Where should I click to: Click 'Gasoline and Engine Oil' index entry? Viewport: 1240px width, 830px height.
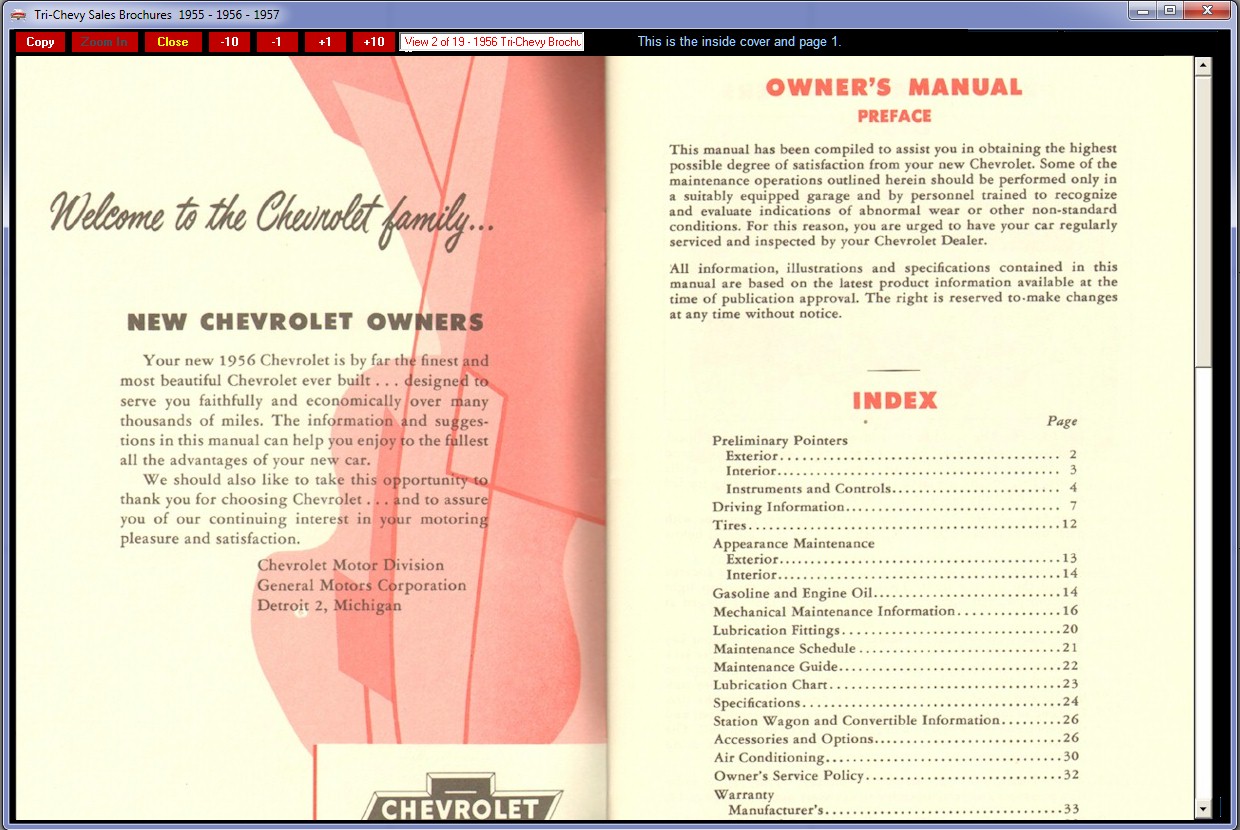895,593
